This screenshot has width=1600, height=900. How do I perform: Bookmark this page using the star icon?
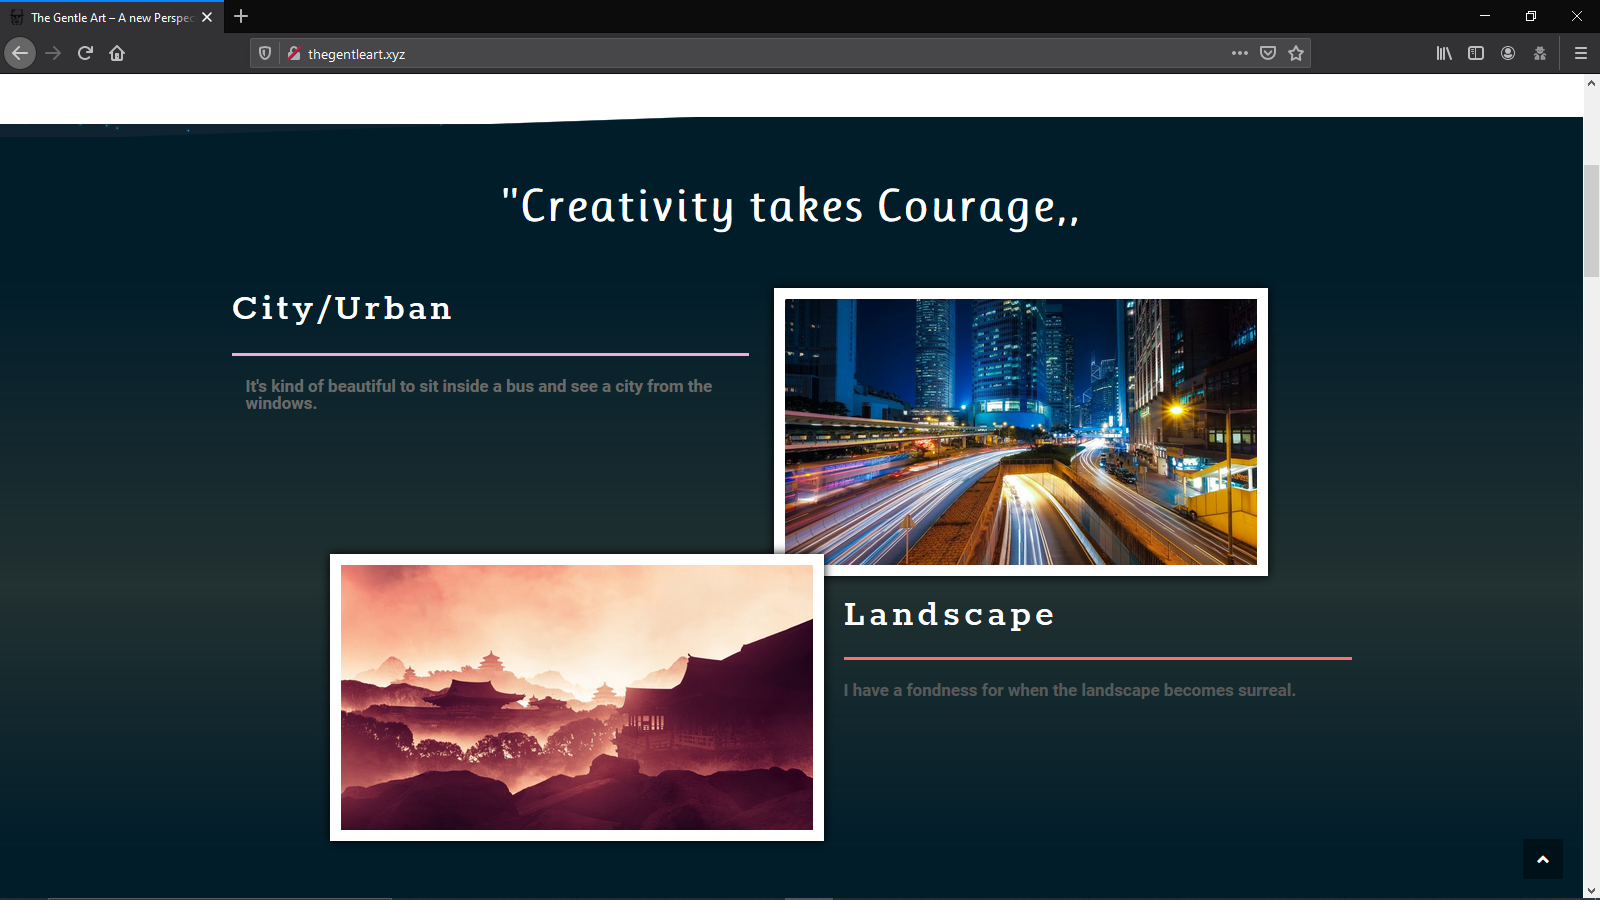[x=1296, y=53]
